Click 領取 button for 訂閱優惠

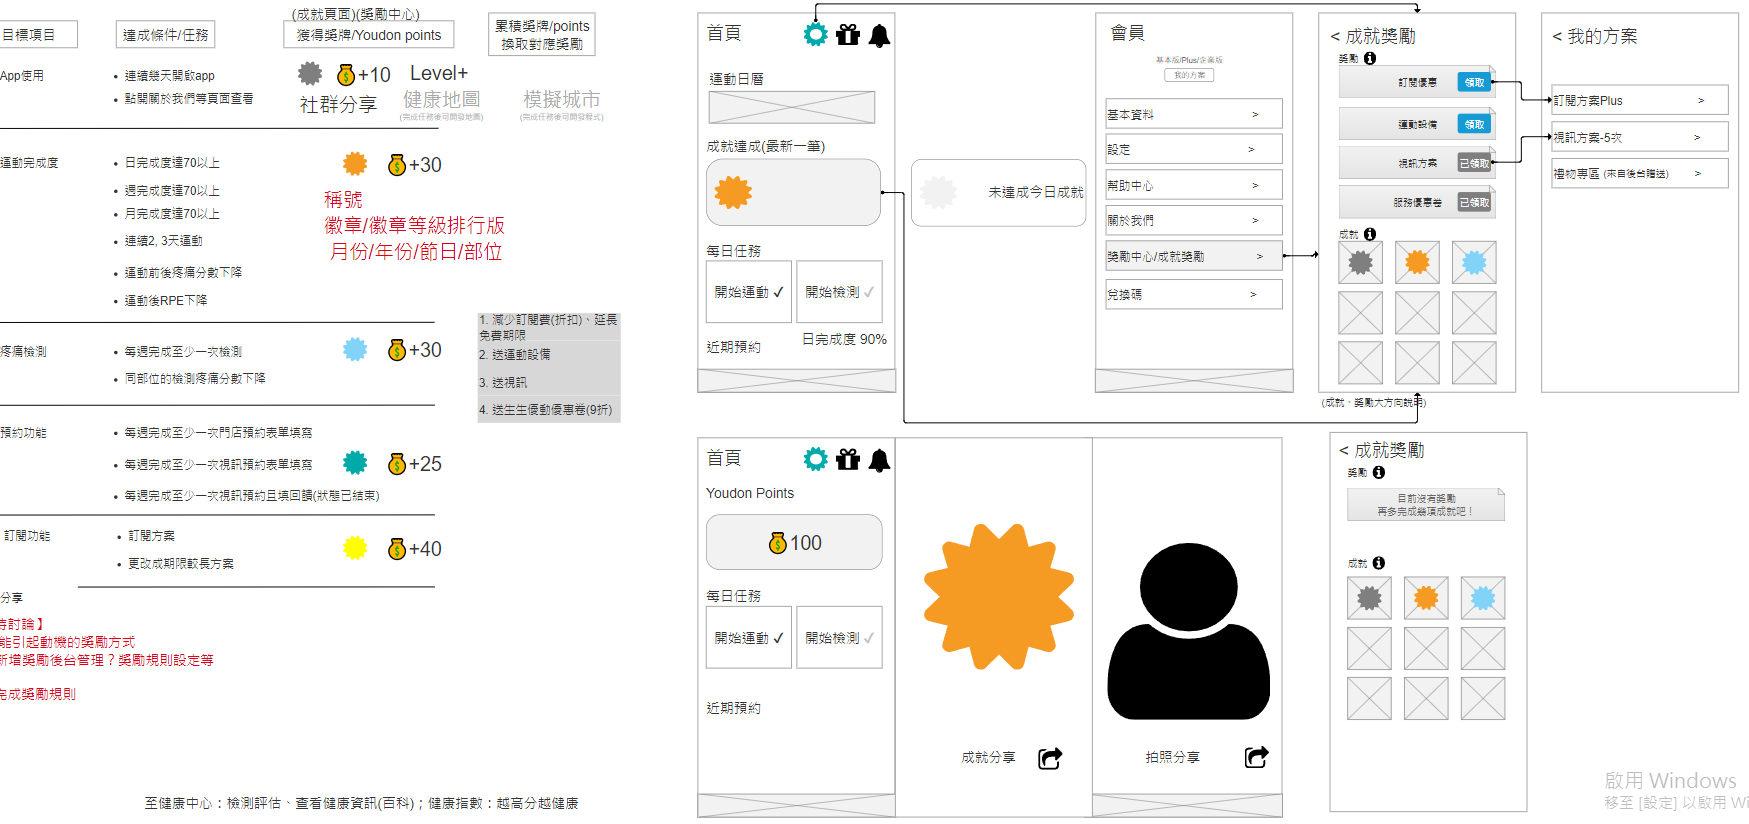point(1474,83)
